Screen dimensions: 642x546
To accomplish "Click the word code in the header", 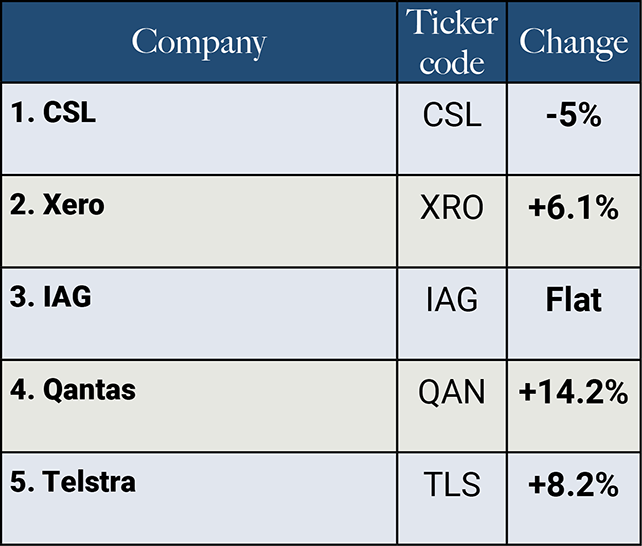I will (452, 62).
